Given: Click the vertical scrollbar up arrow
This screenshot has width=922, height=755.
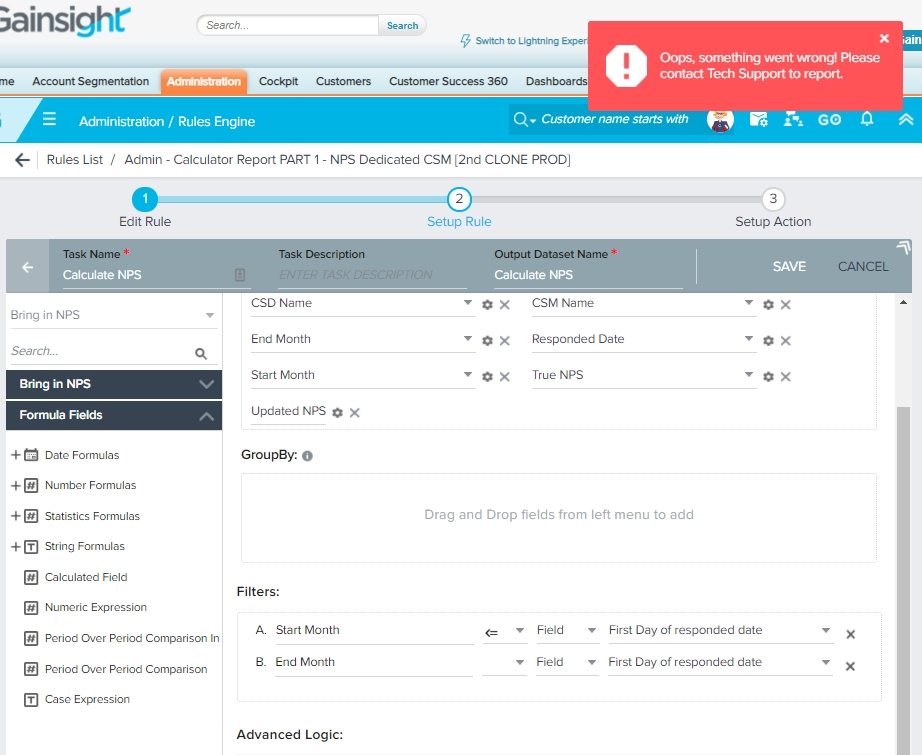Looking at the screenshot, I should [903, 302].
